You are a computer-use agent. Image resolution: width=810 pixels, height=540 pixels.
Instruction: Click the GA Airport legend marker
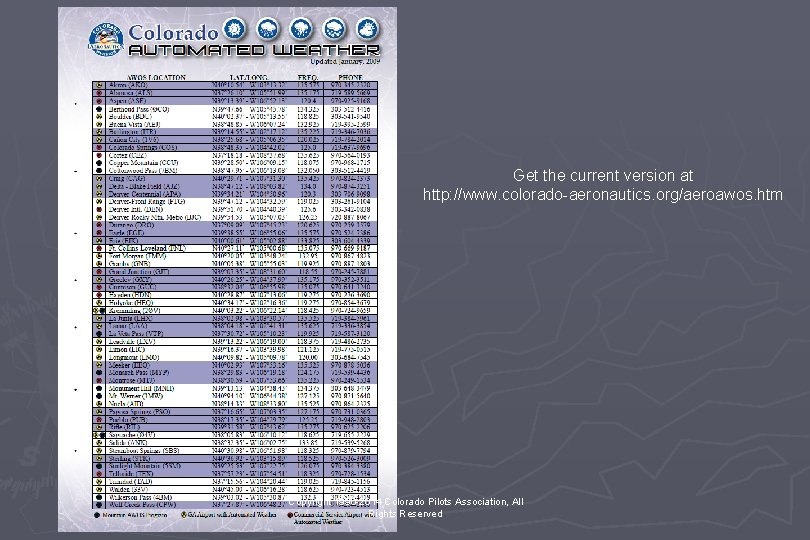[x=183, y=515]
